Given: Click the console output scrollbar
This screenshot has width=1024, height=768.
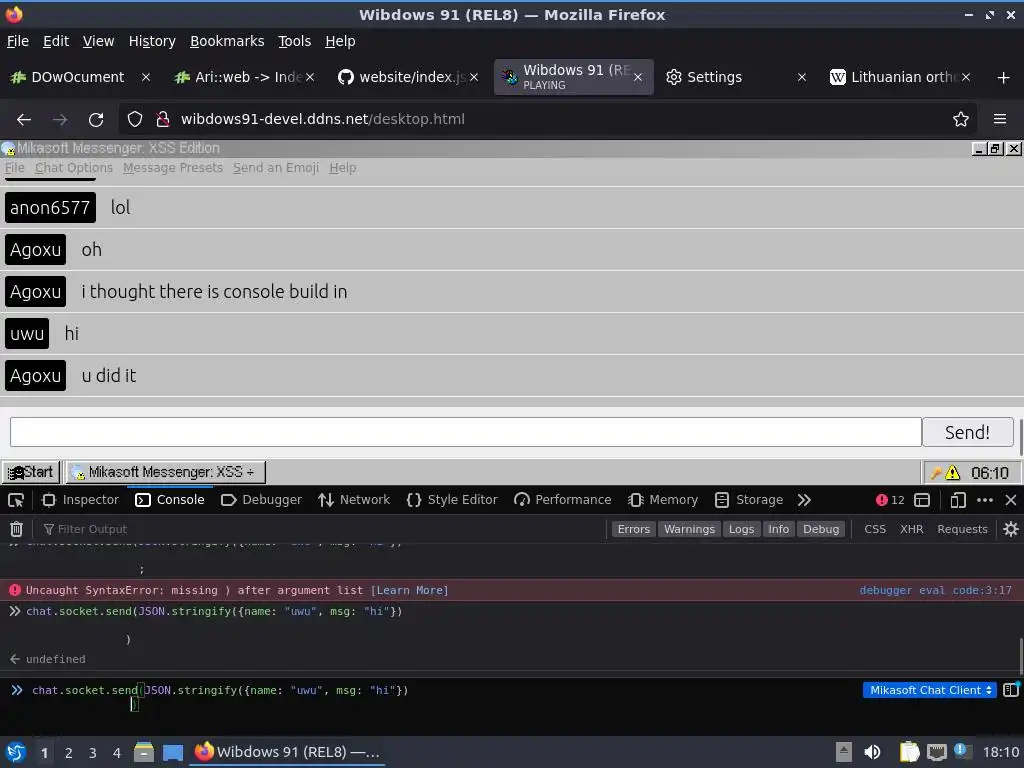Looking at the screenshot, I should coord(1021,655).
